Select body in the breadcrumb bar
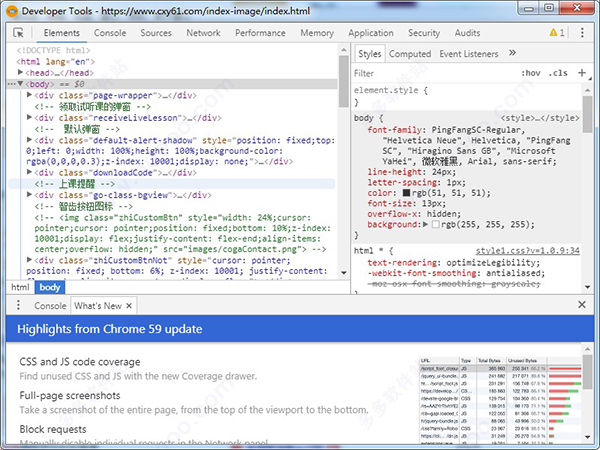The width and height of the screenshot is (600, 450). [50, 287]
